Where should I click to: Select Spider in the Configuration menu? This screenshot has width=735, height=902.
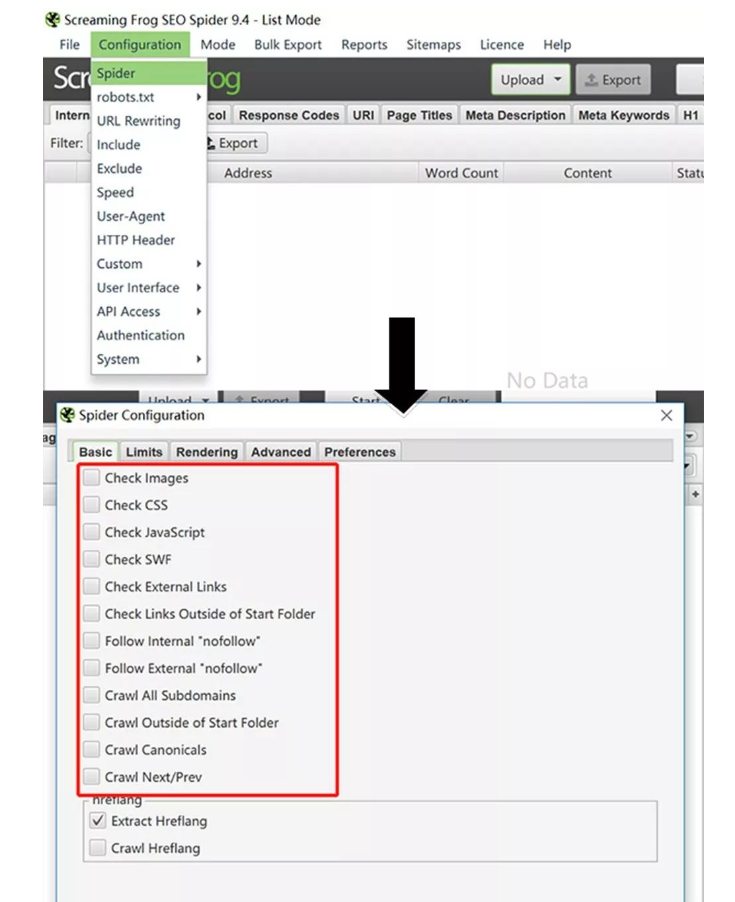(x=149, y=73)
